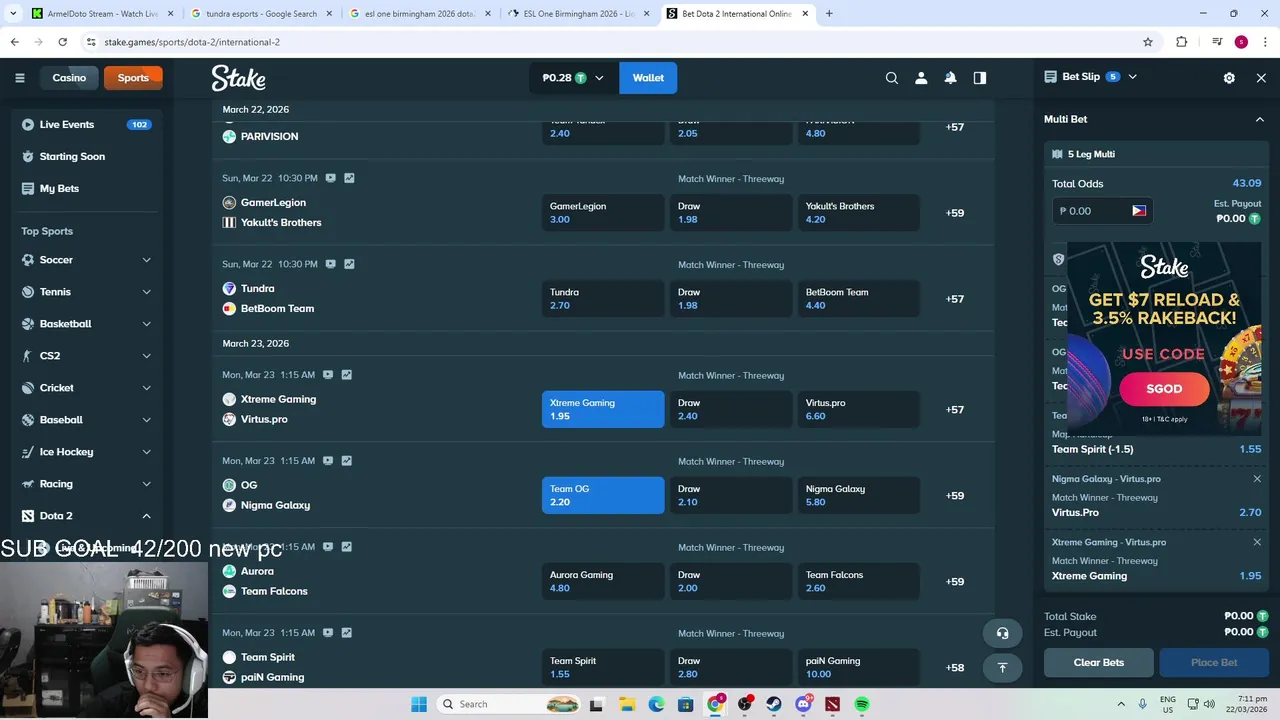This screenshot has width=1280, height=720.
Task: Select Draw 2.40 for Xtreme Gaming match
Action: (731, 409)
